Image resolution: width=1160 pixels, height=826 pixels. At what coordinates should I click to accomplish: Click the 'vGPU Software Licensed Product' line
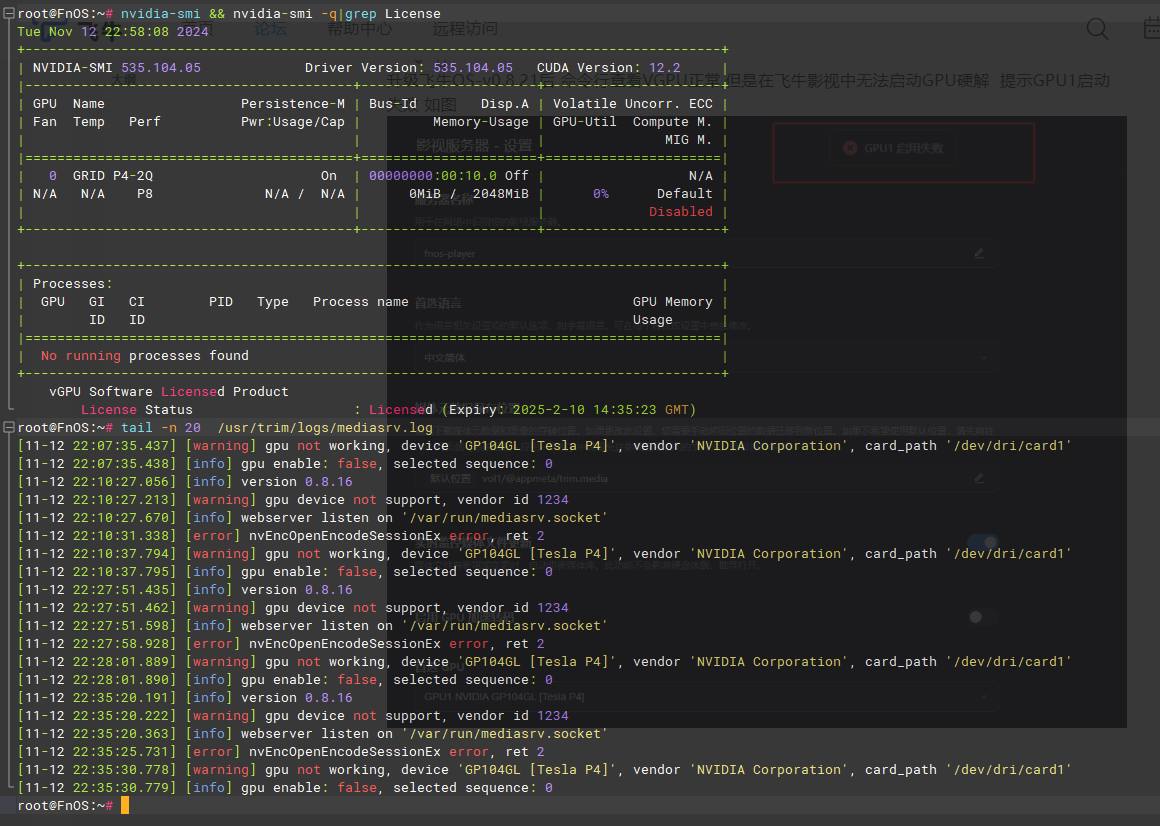(x=169, y=392)
